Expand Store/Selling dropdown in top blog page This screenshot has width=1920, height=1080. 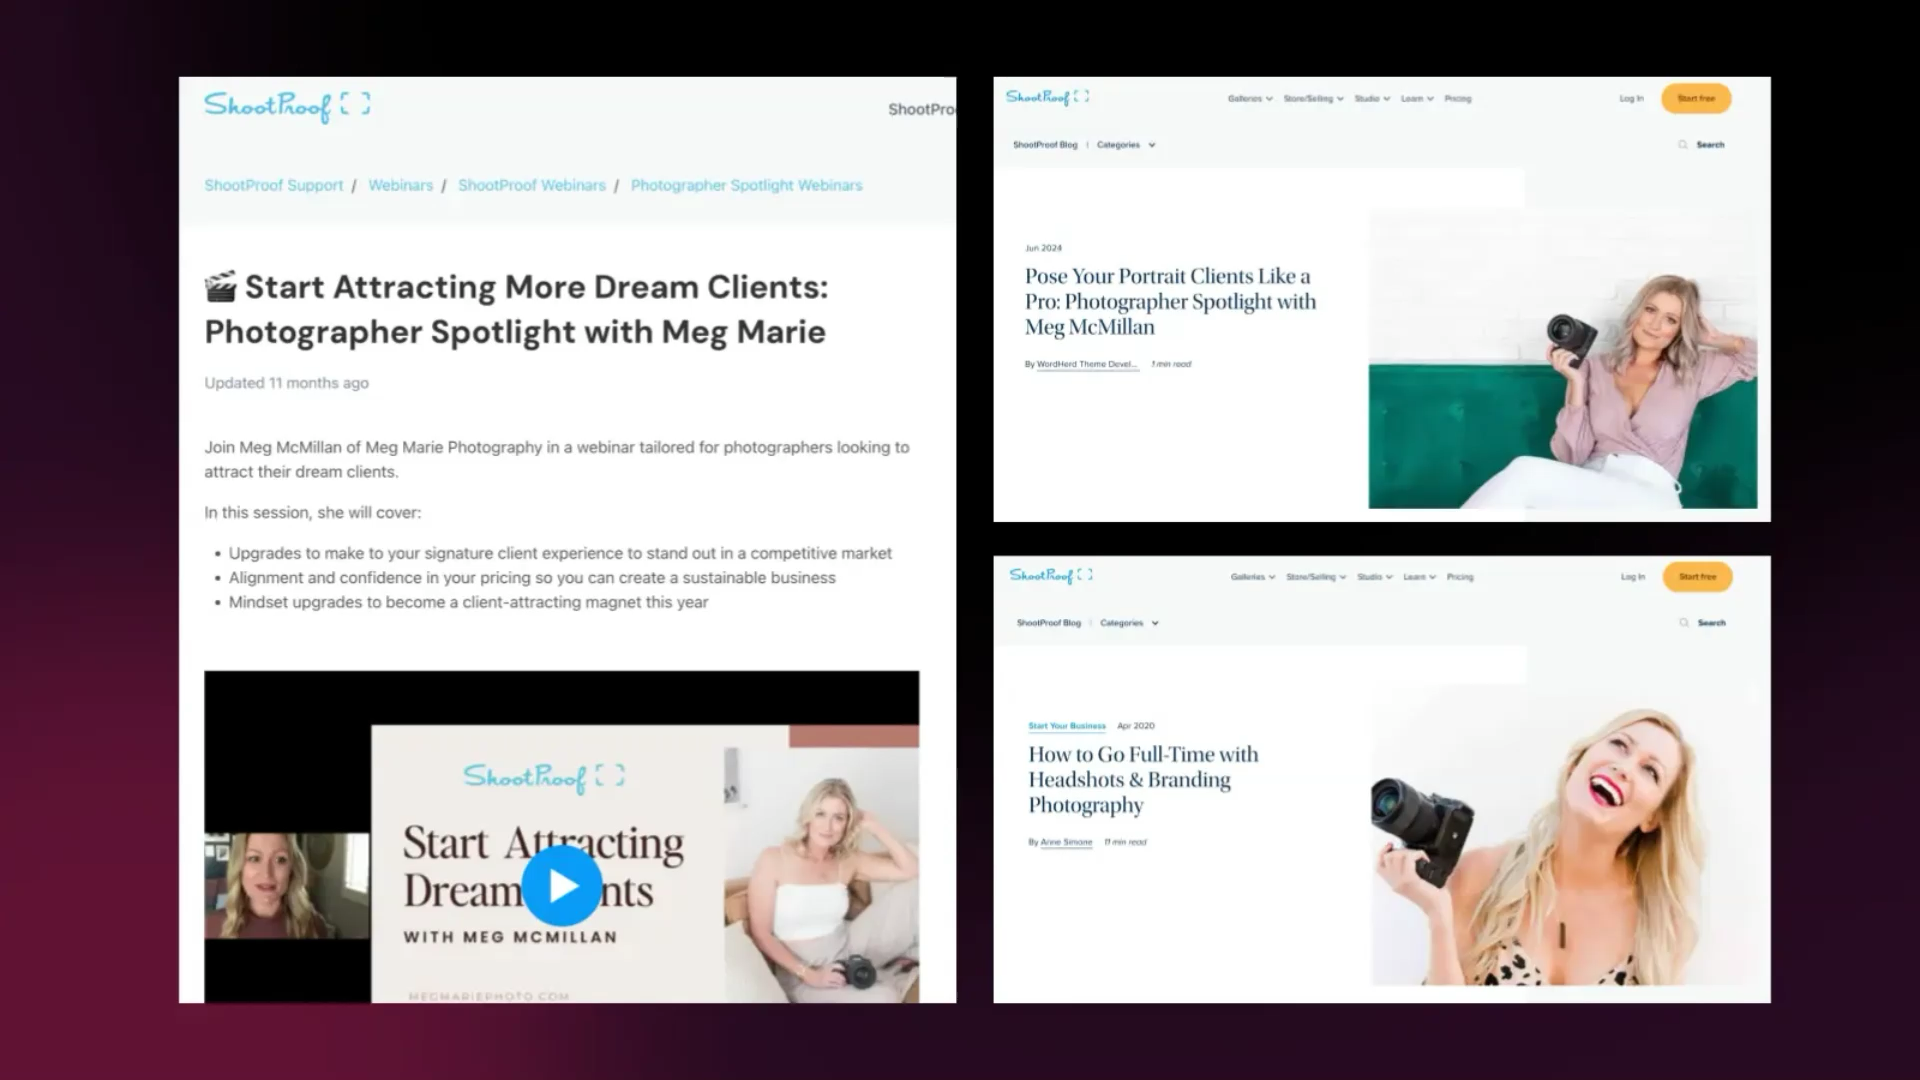[x=1313, y=99]
